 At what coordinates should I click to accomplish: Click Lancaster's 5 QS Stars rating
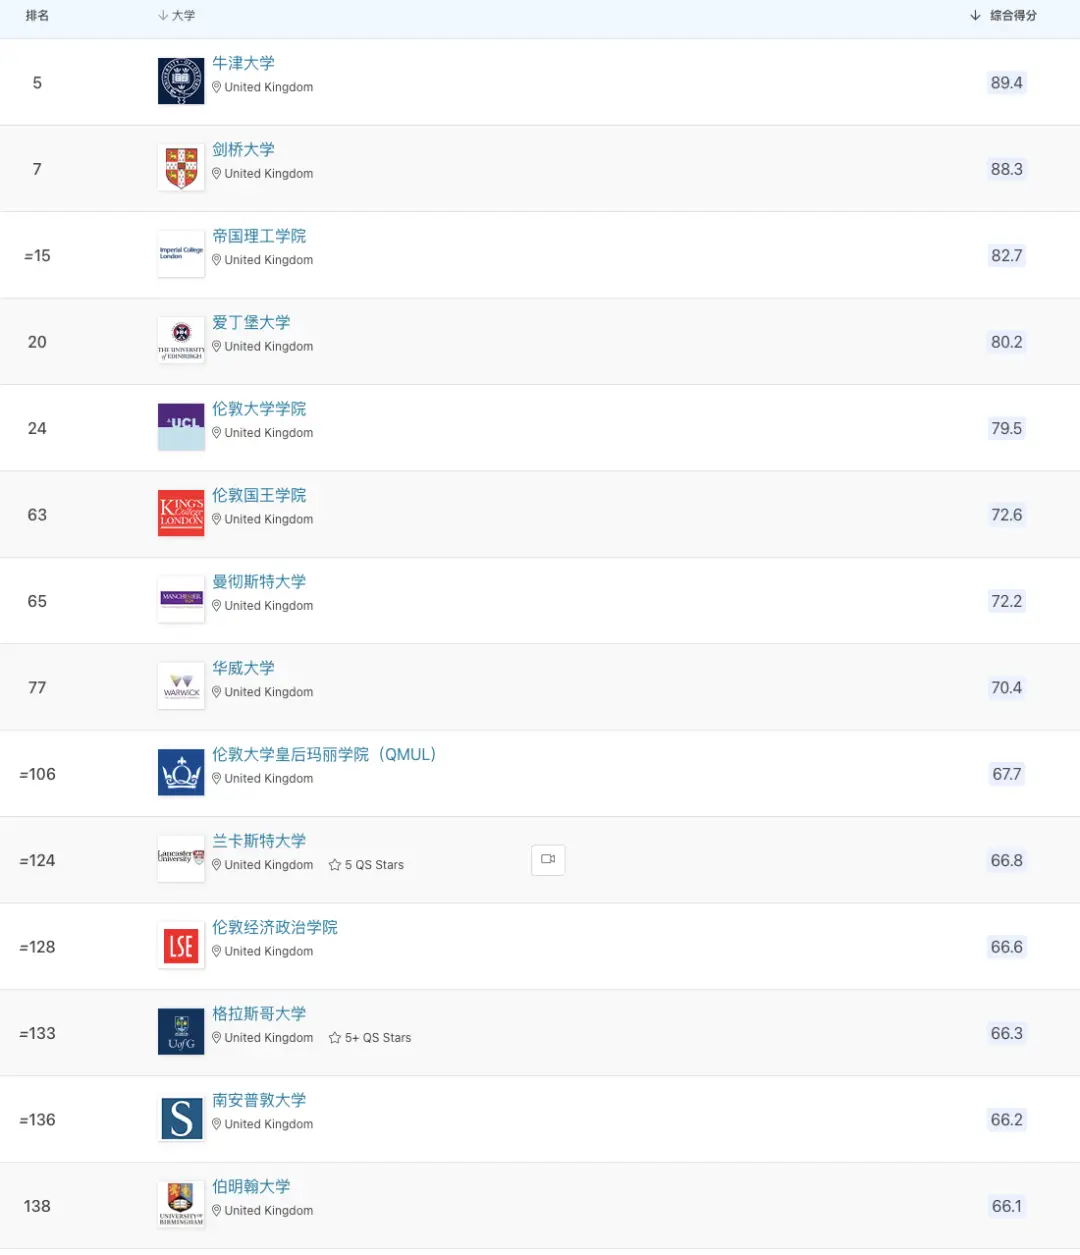[367, 865]
